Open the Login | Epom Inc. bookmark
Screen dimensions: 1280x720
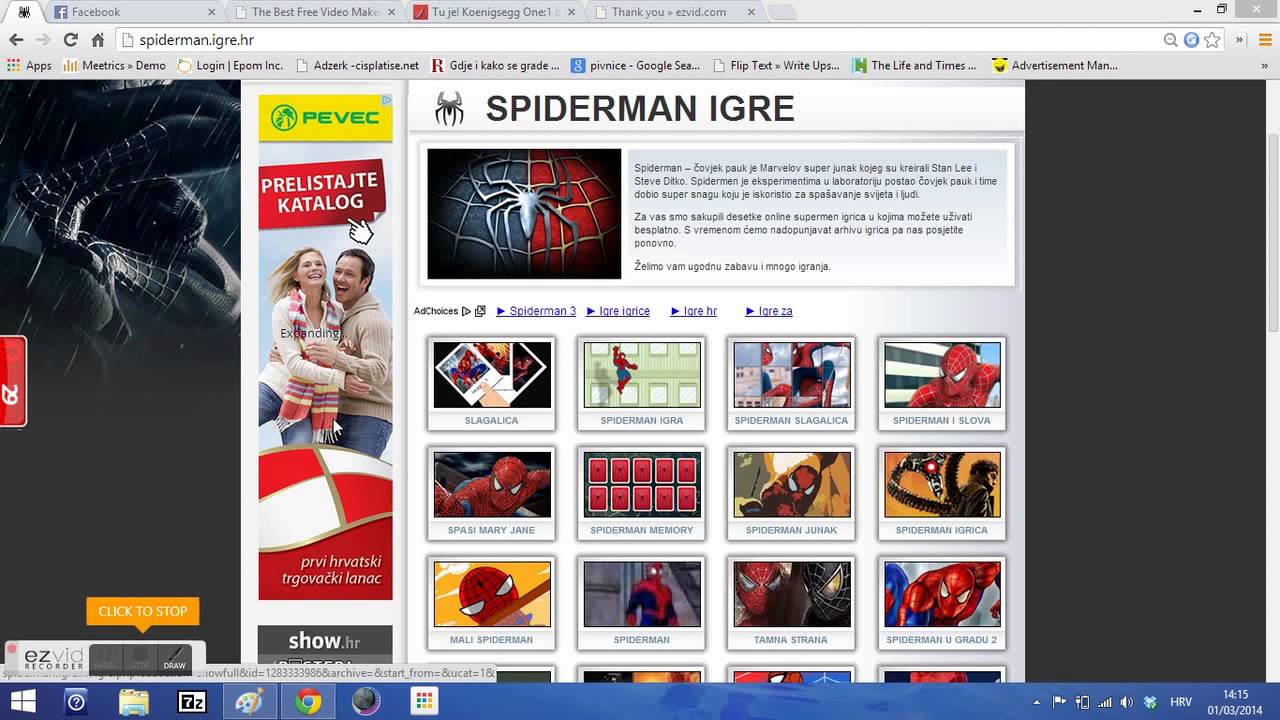(230, 65)
